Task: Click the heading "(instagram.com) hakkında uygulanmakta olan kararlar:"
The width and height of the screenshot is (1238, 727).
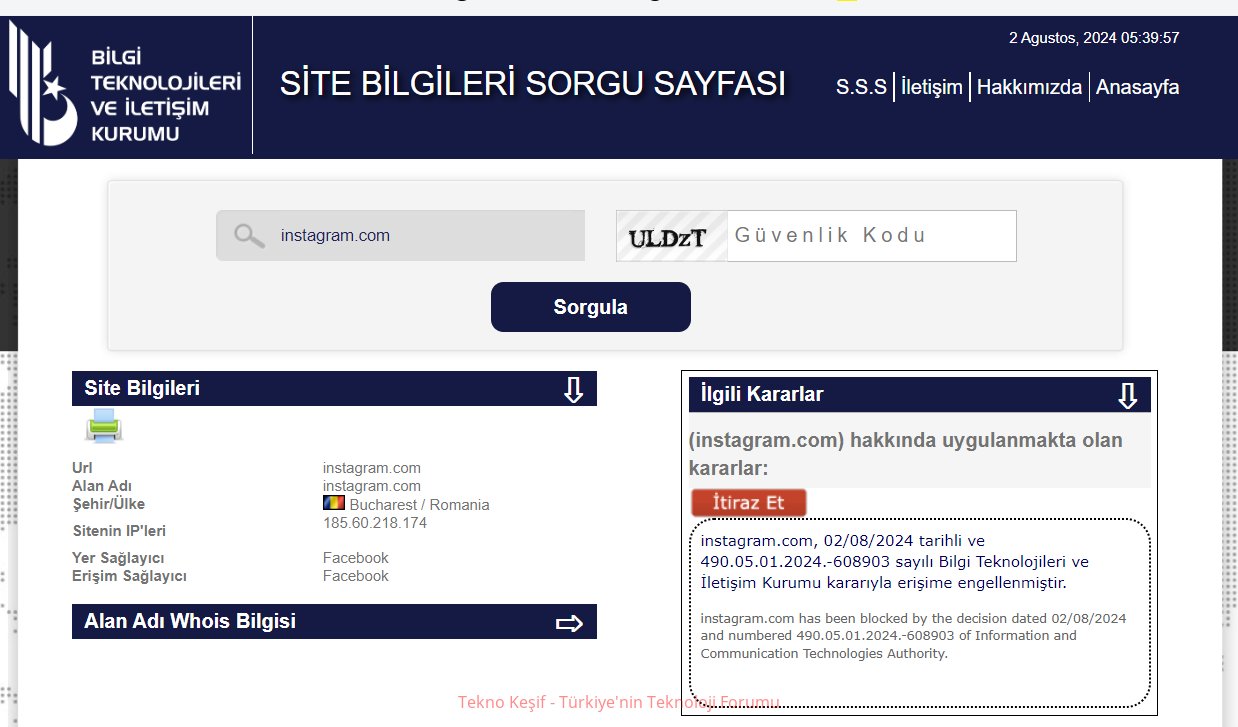Action: (906, 454)
